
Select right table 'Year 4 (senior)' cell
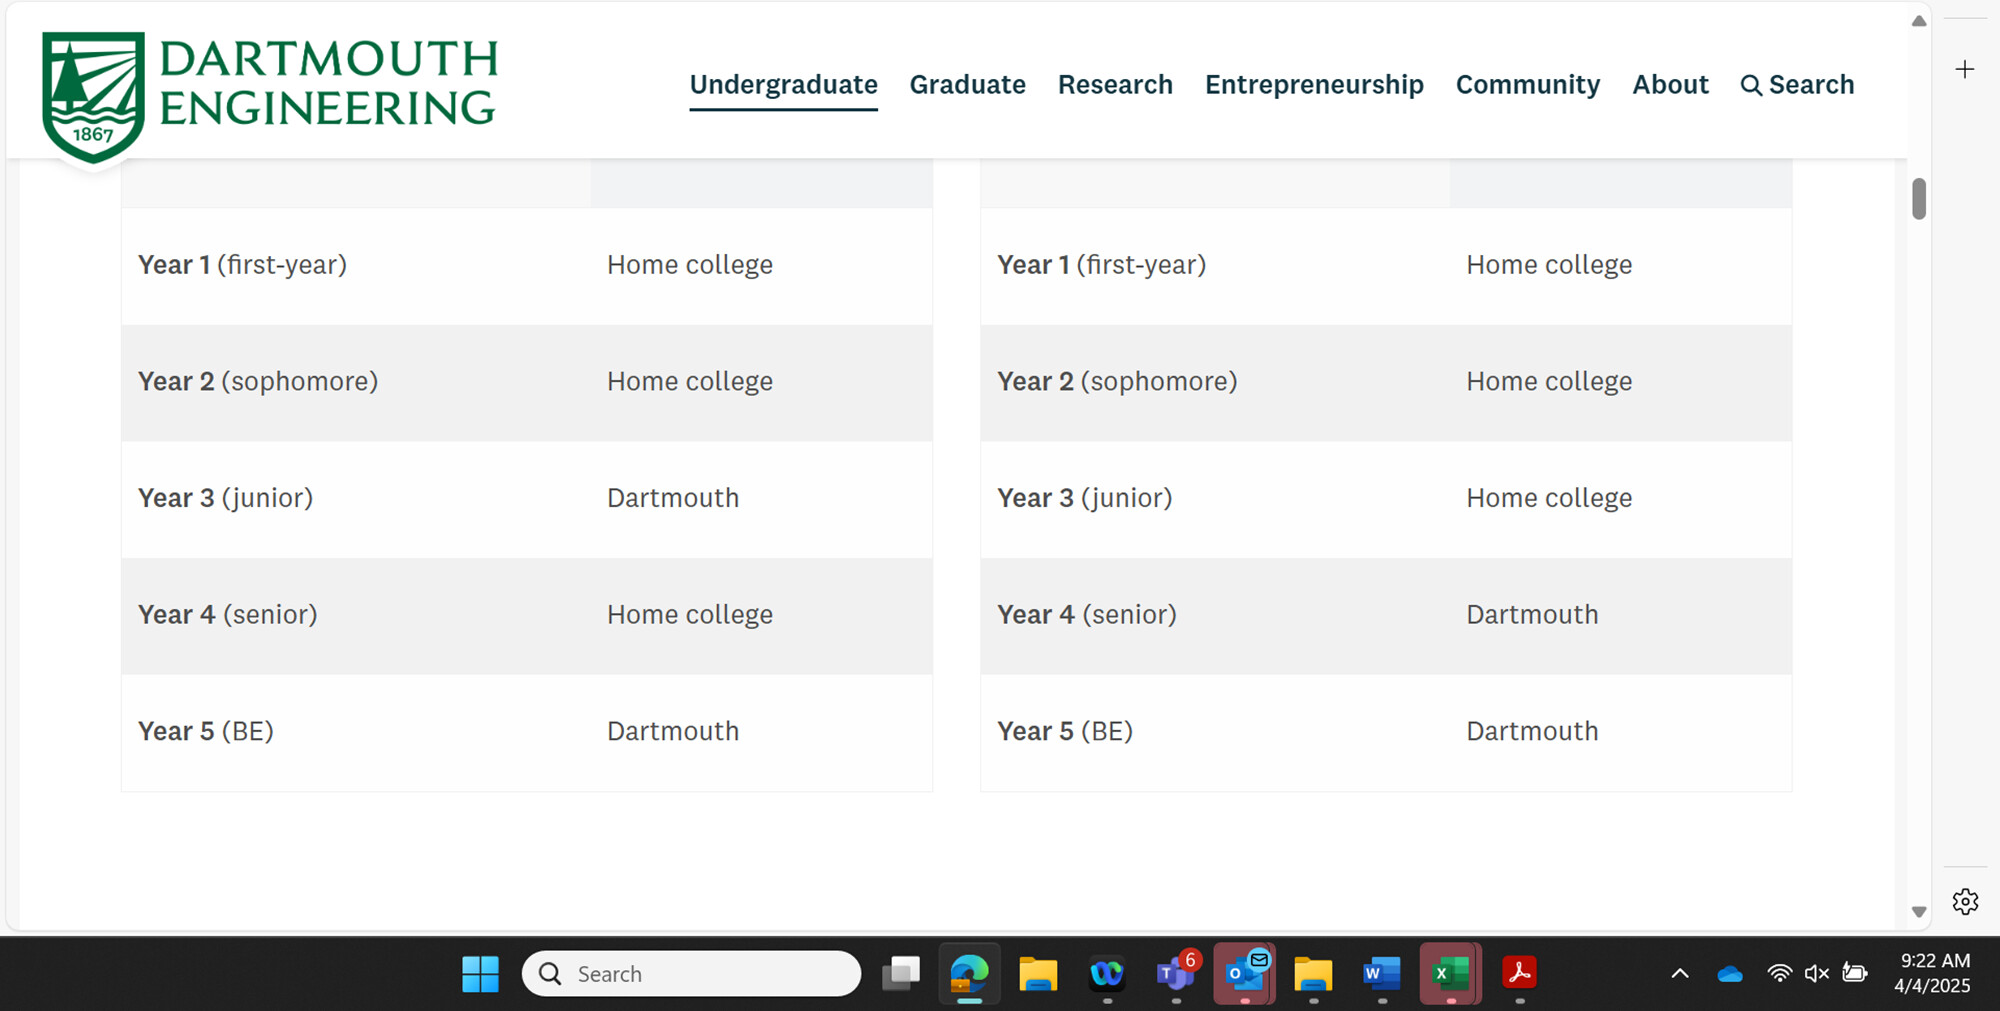(x=1215, y=615)
